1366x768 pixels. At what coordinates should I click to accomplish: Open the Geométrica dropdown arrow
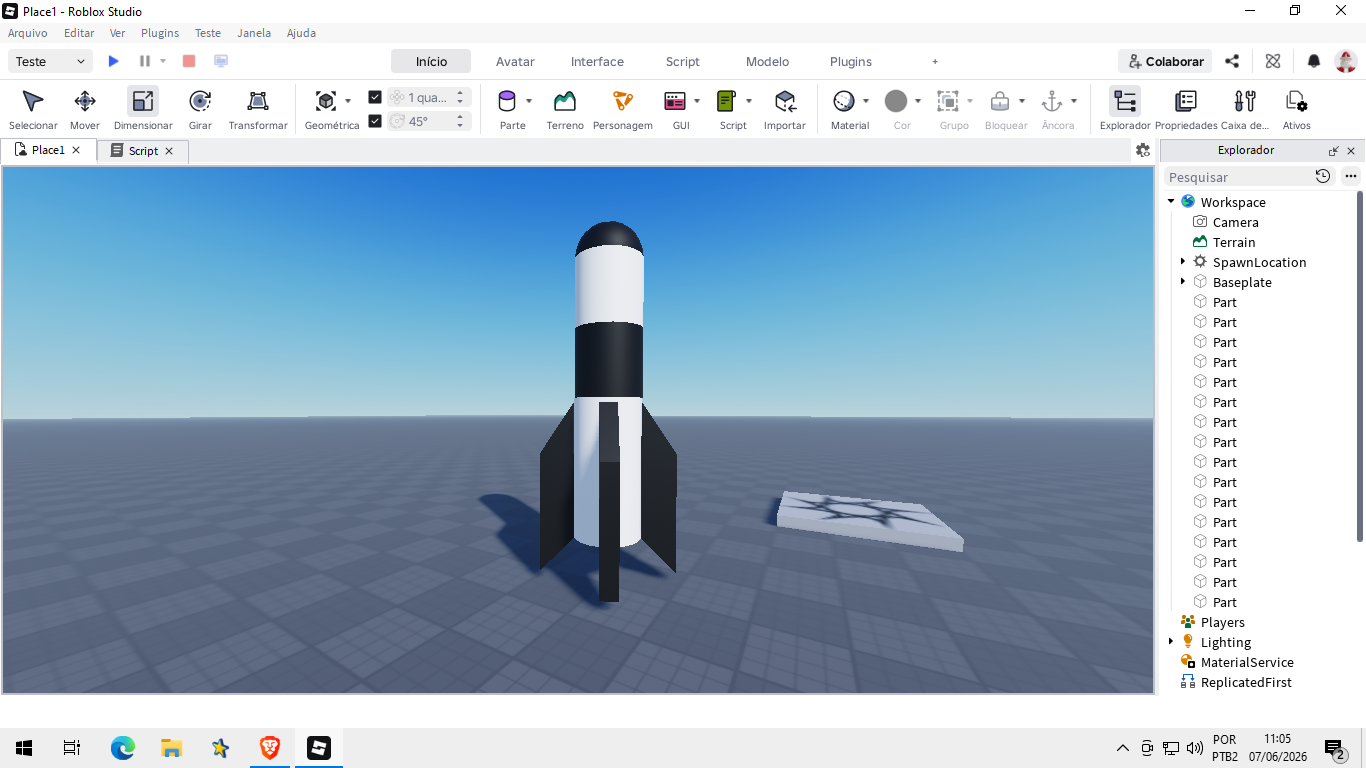[348, 101]
